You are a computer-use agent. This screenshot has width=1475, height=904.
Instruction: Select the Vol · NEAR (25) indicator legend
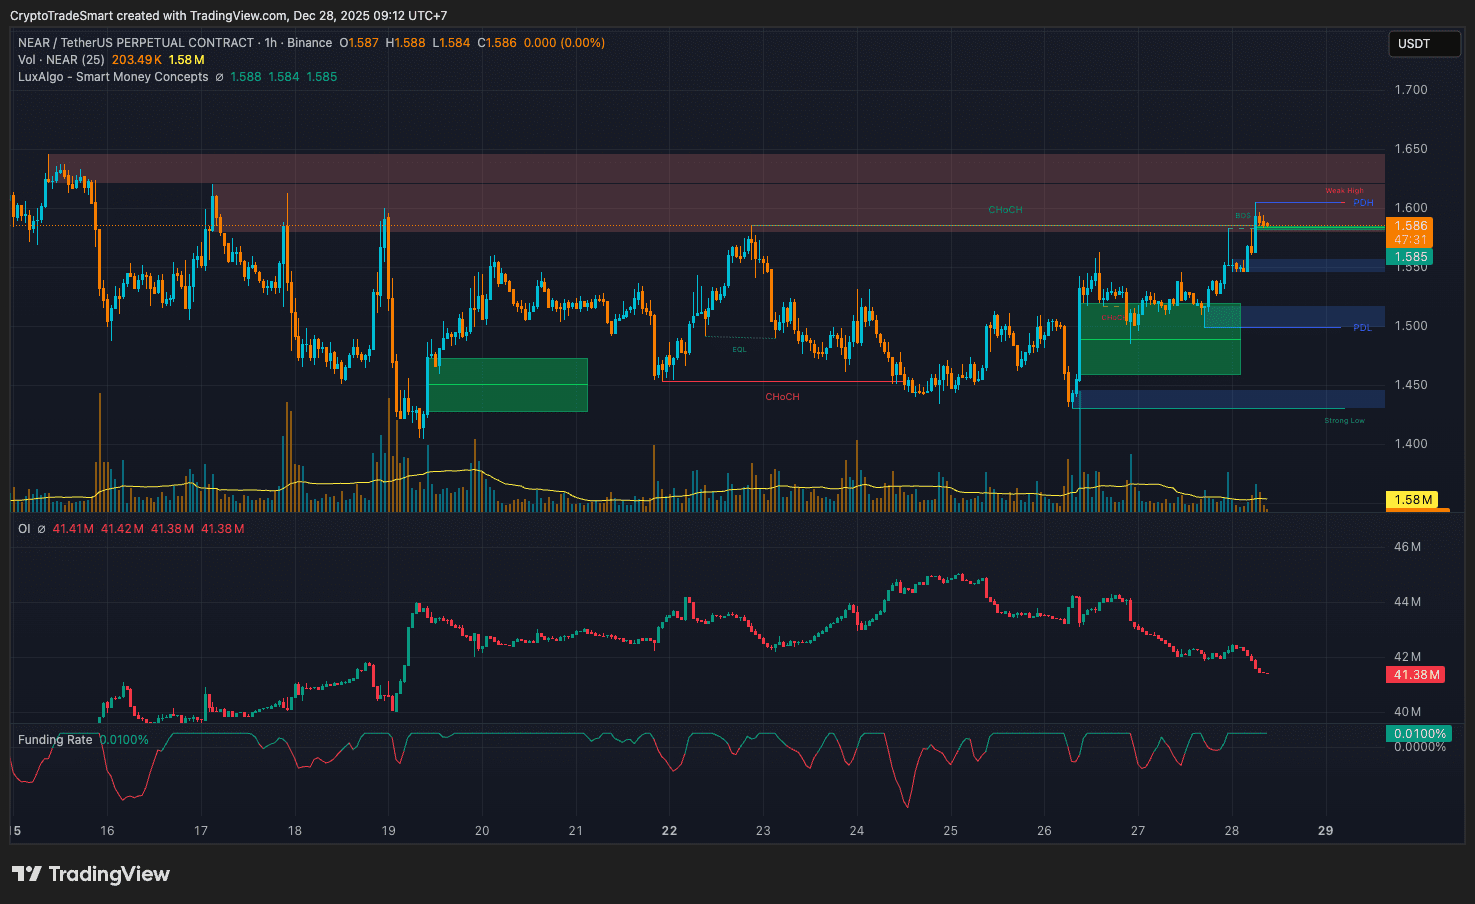click(61, 60)
